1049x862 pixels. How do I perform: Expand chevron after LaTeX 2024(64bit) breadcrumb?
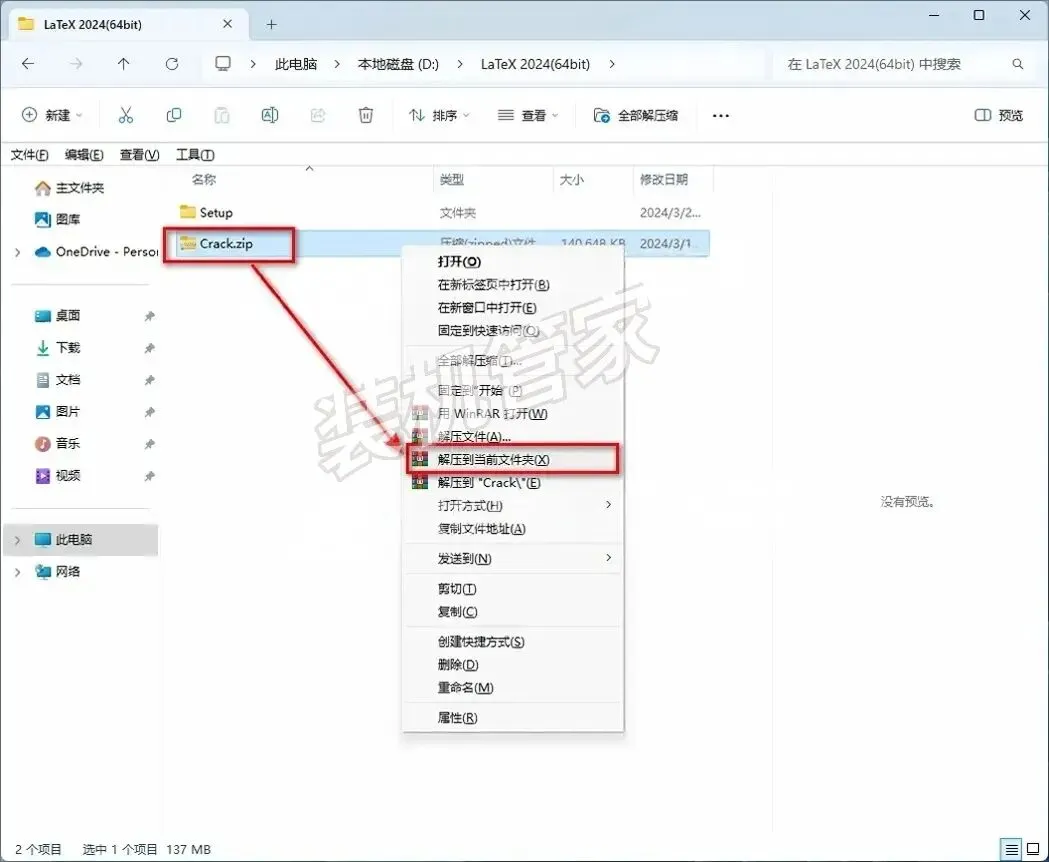tap(612, 64)
